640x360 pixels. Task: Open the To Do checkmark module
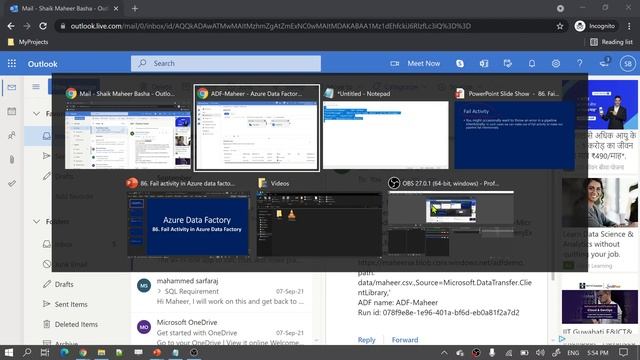(x=12, y=183)
